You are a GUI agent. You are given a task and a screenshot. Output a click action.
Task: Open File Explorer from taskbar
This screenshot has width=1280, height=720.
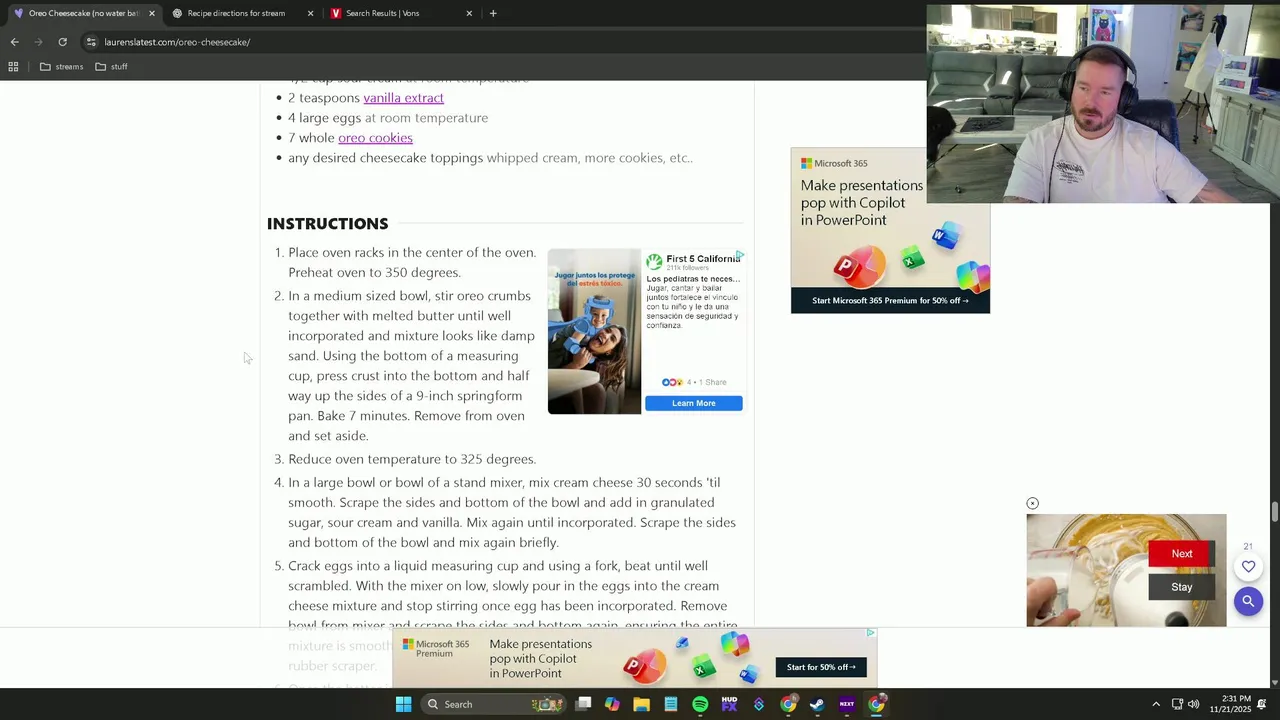coord(641,704)
